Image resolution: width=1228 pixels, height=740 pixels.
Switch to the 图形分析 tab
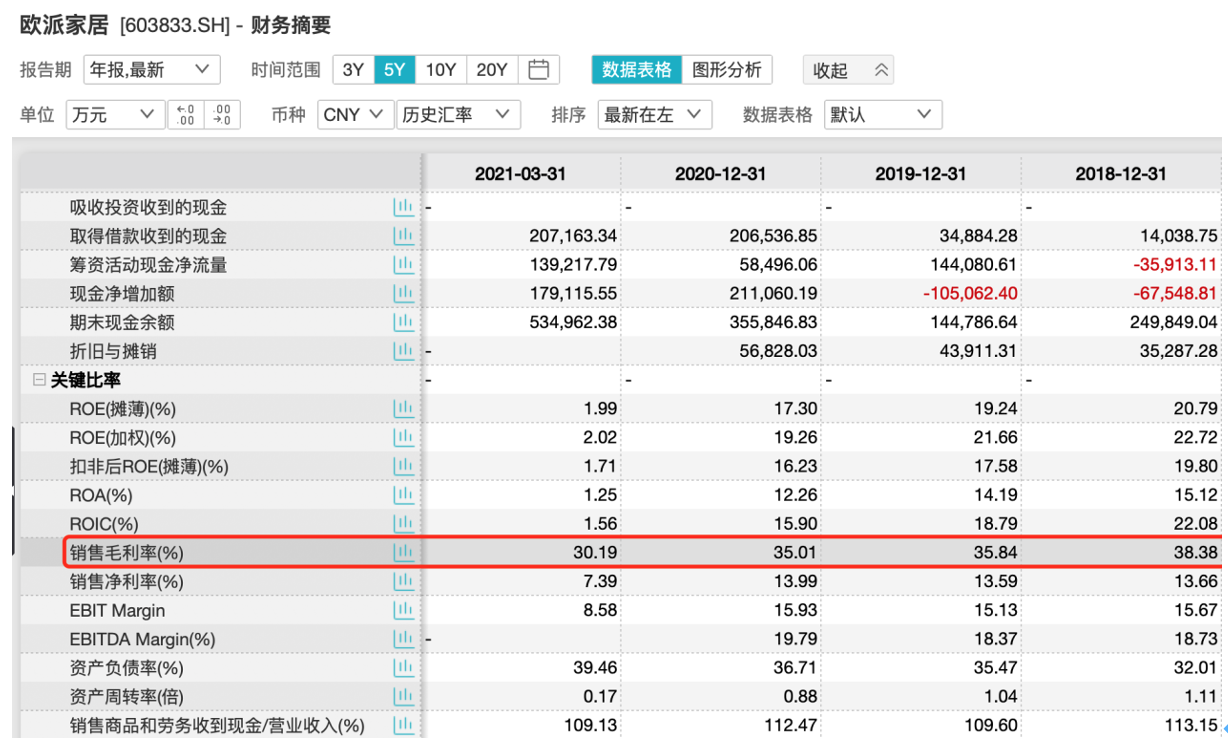click(x=727, y=70)
